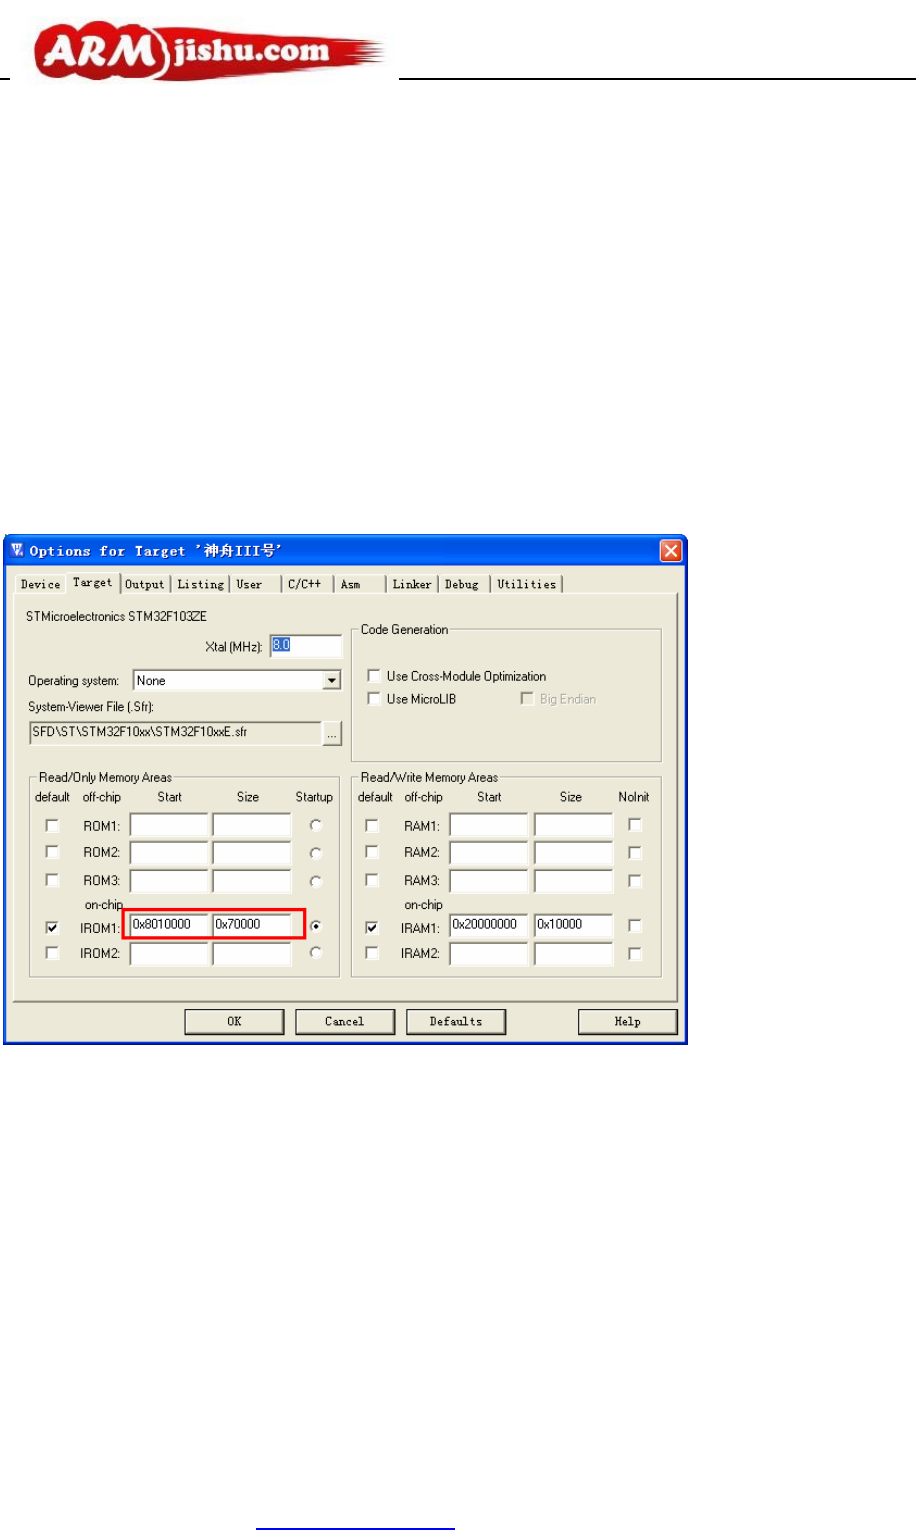Screen dimensions: 916x1530
Task: Enable NoInit for RAM3
Action: pos(634,881)
